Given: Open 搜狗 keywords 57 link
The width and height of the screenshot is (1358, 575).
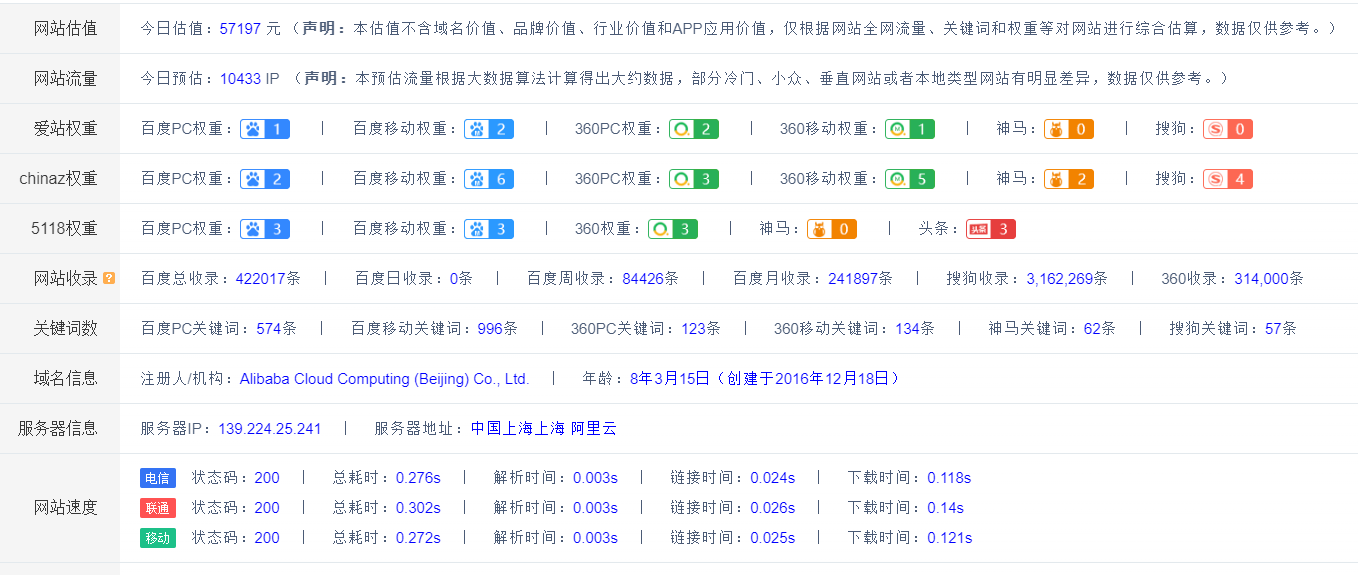Looking at the screenshot, I should (1273, 328).
